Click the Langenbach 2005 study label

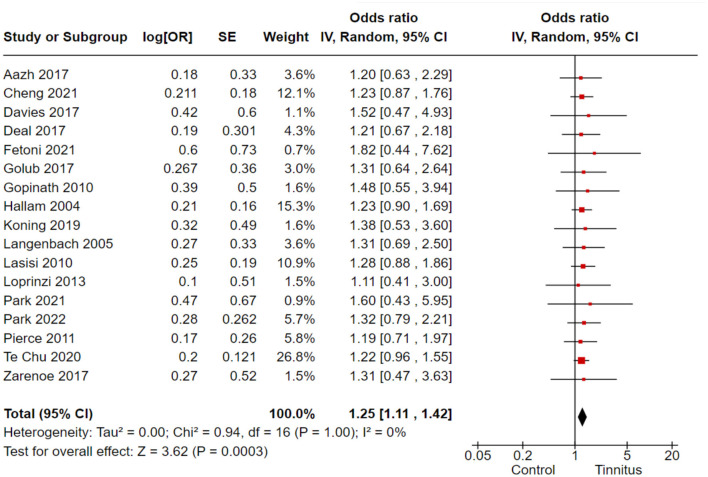coord(58,244)
